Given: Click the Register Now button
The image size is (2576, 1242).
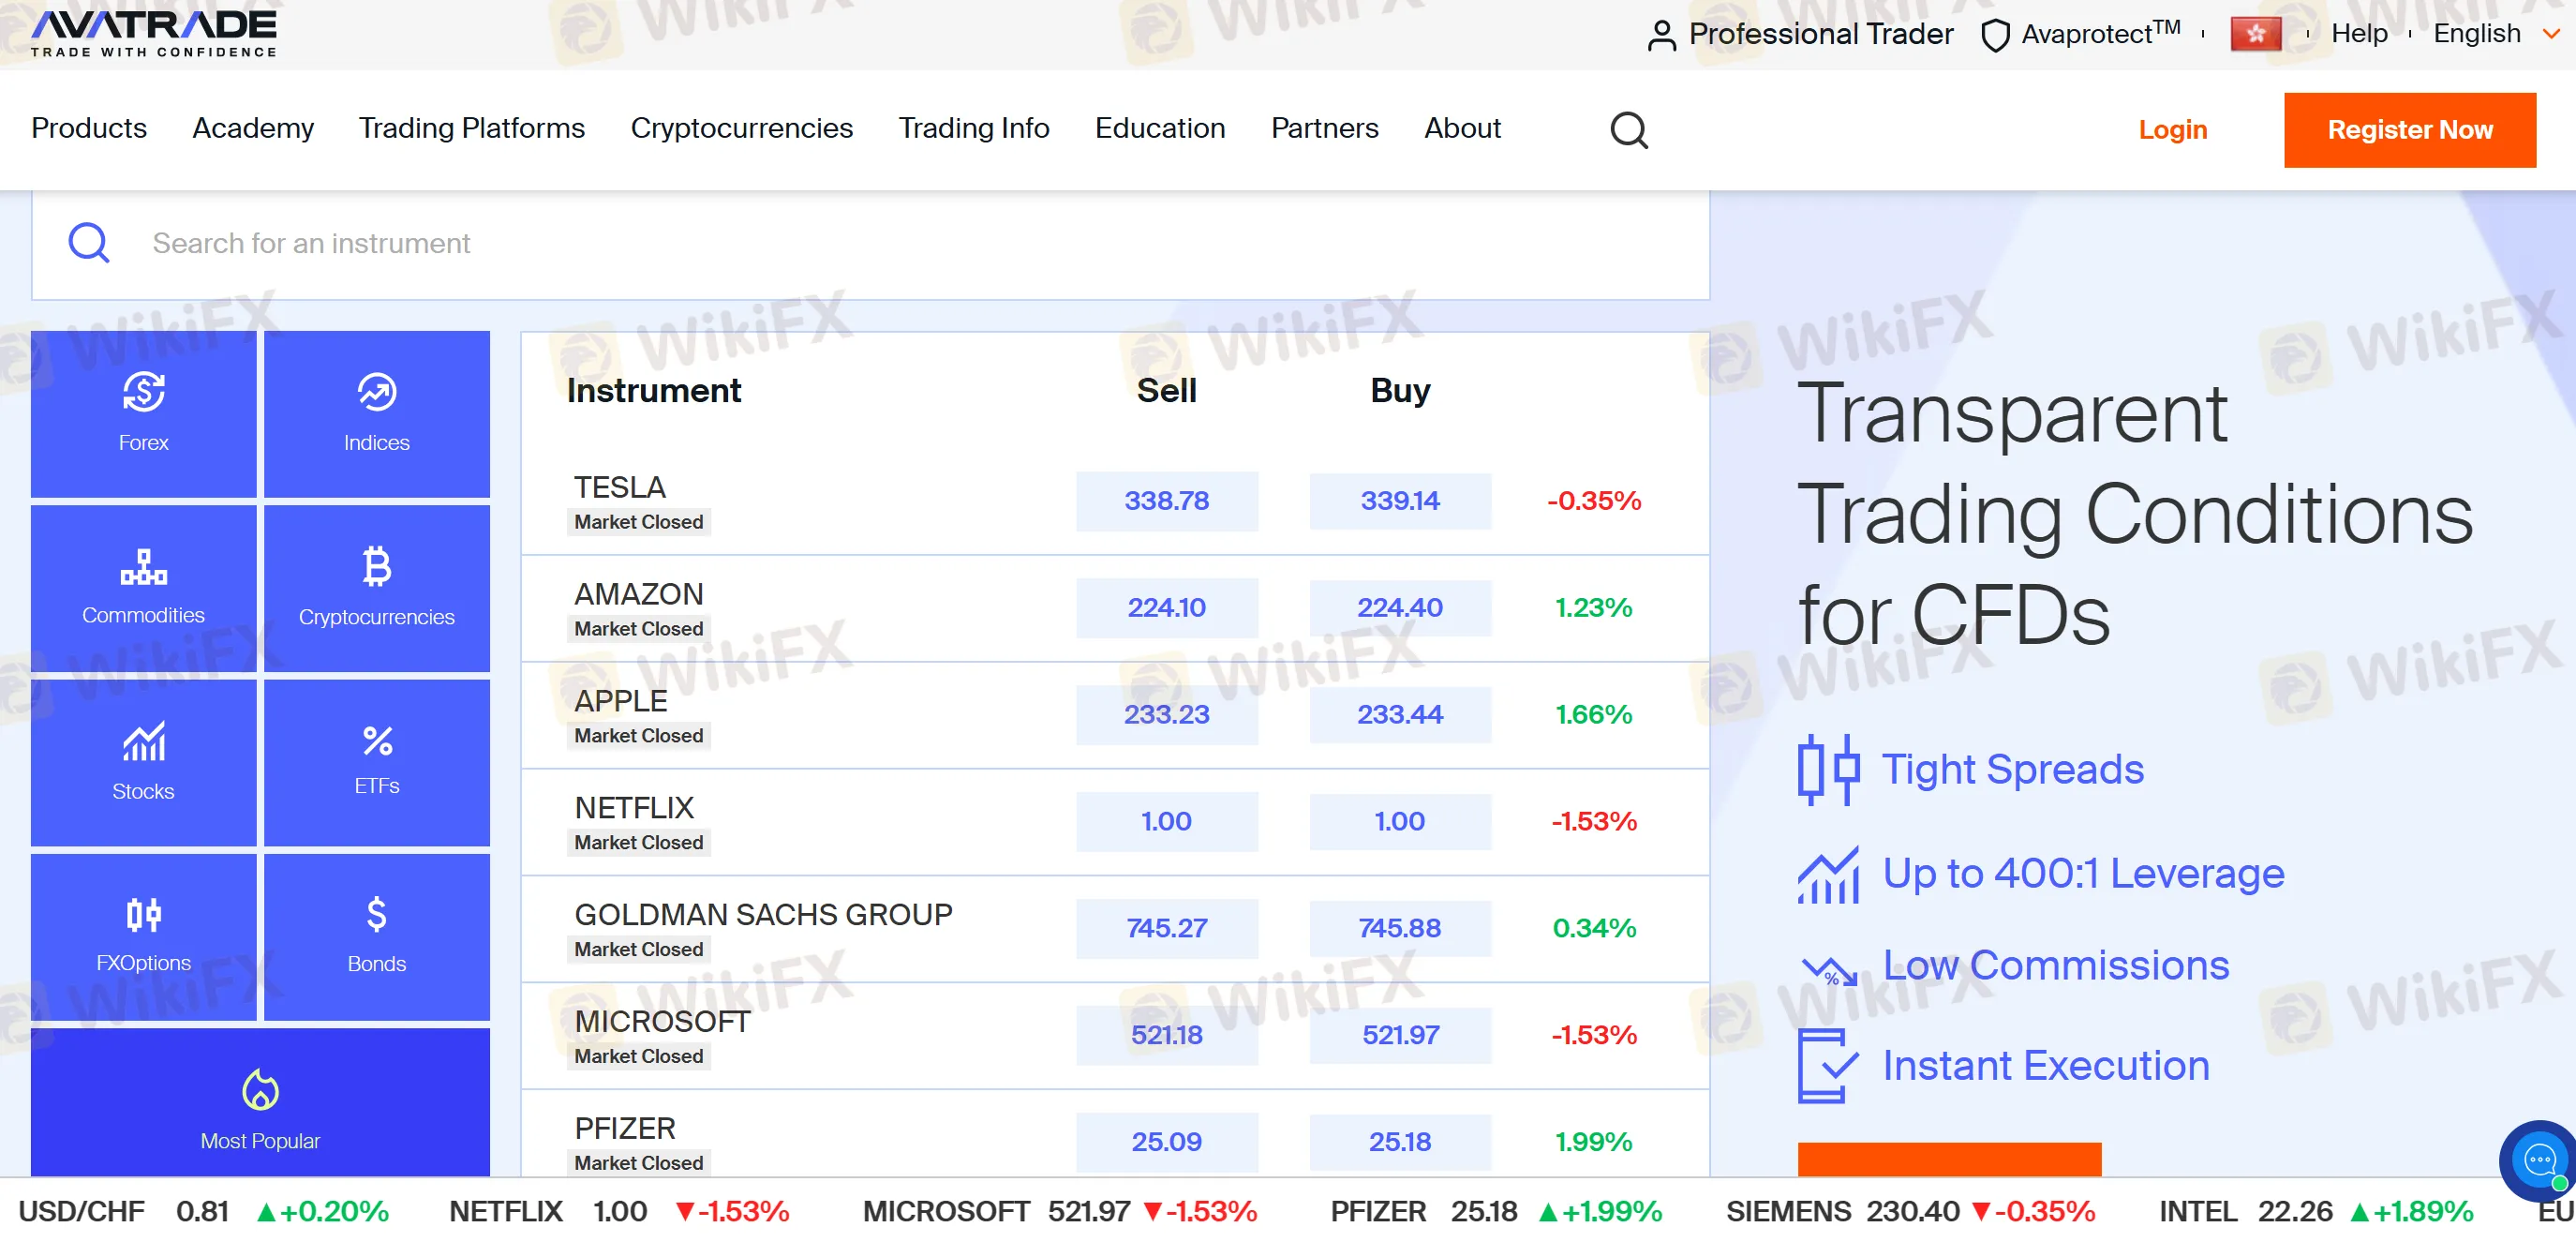Looking at the screenshot, I should coord(2408,130).
